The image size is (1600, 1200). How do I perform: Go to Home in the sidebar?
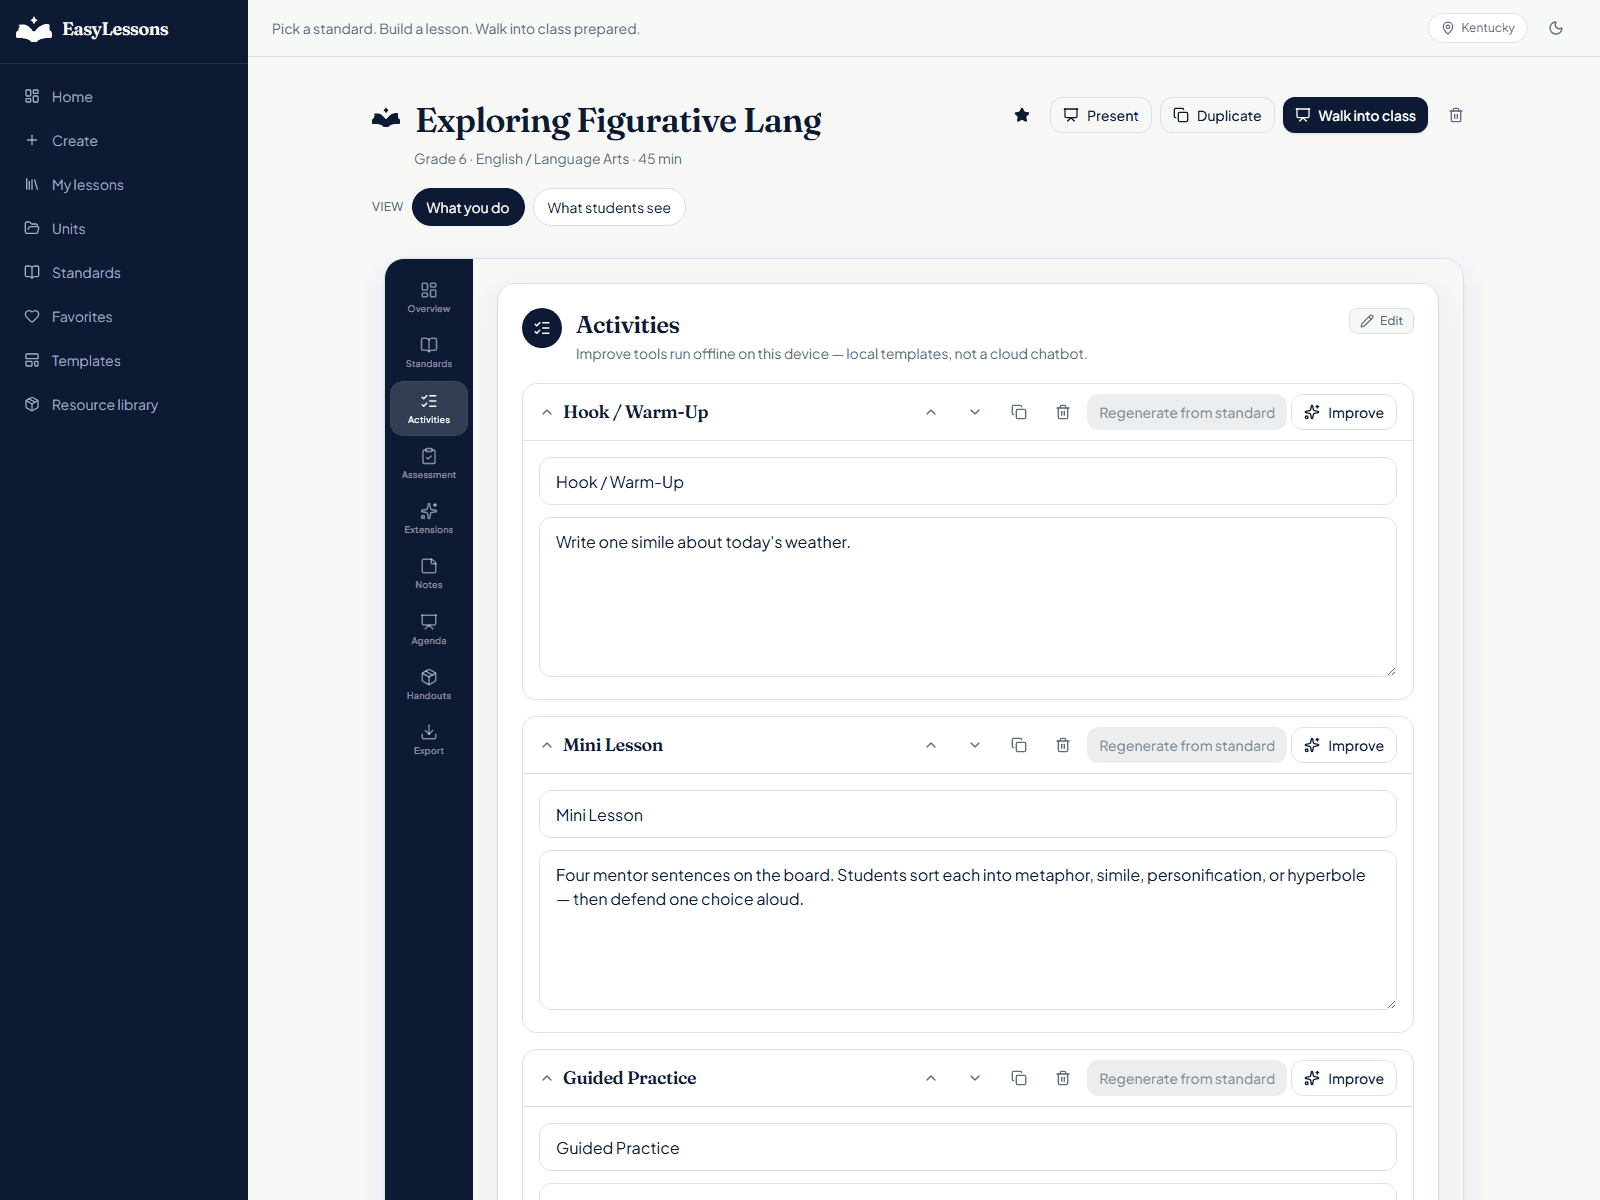124,97
